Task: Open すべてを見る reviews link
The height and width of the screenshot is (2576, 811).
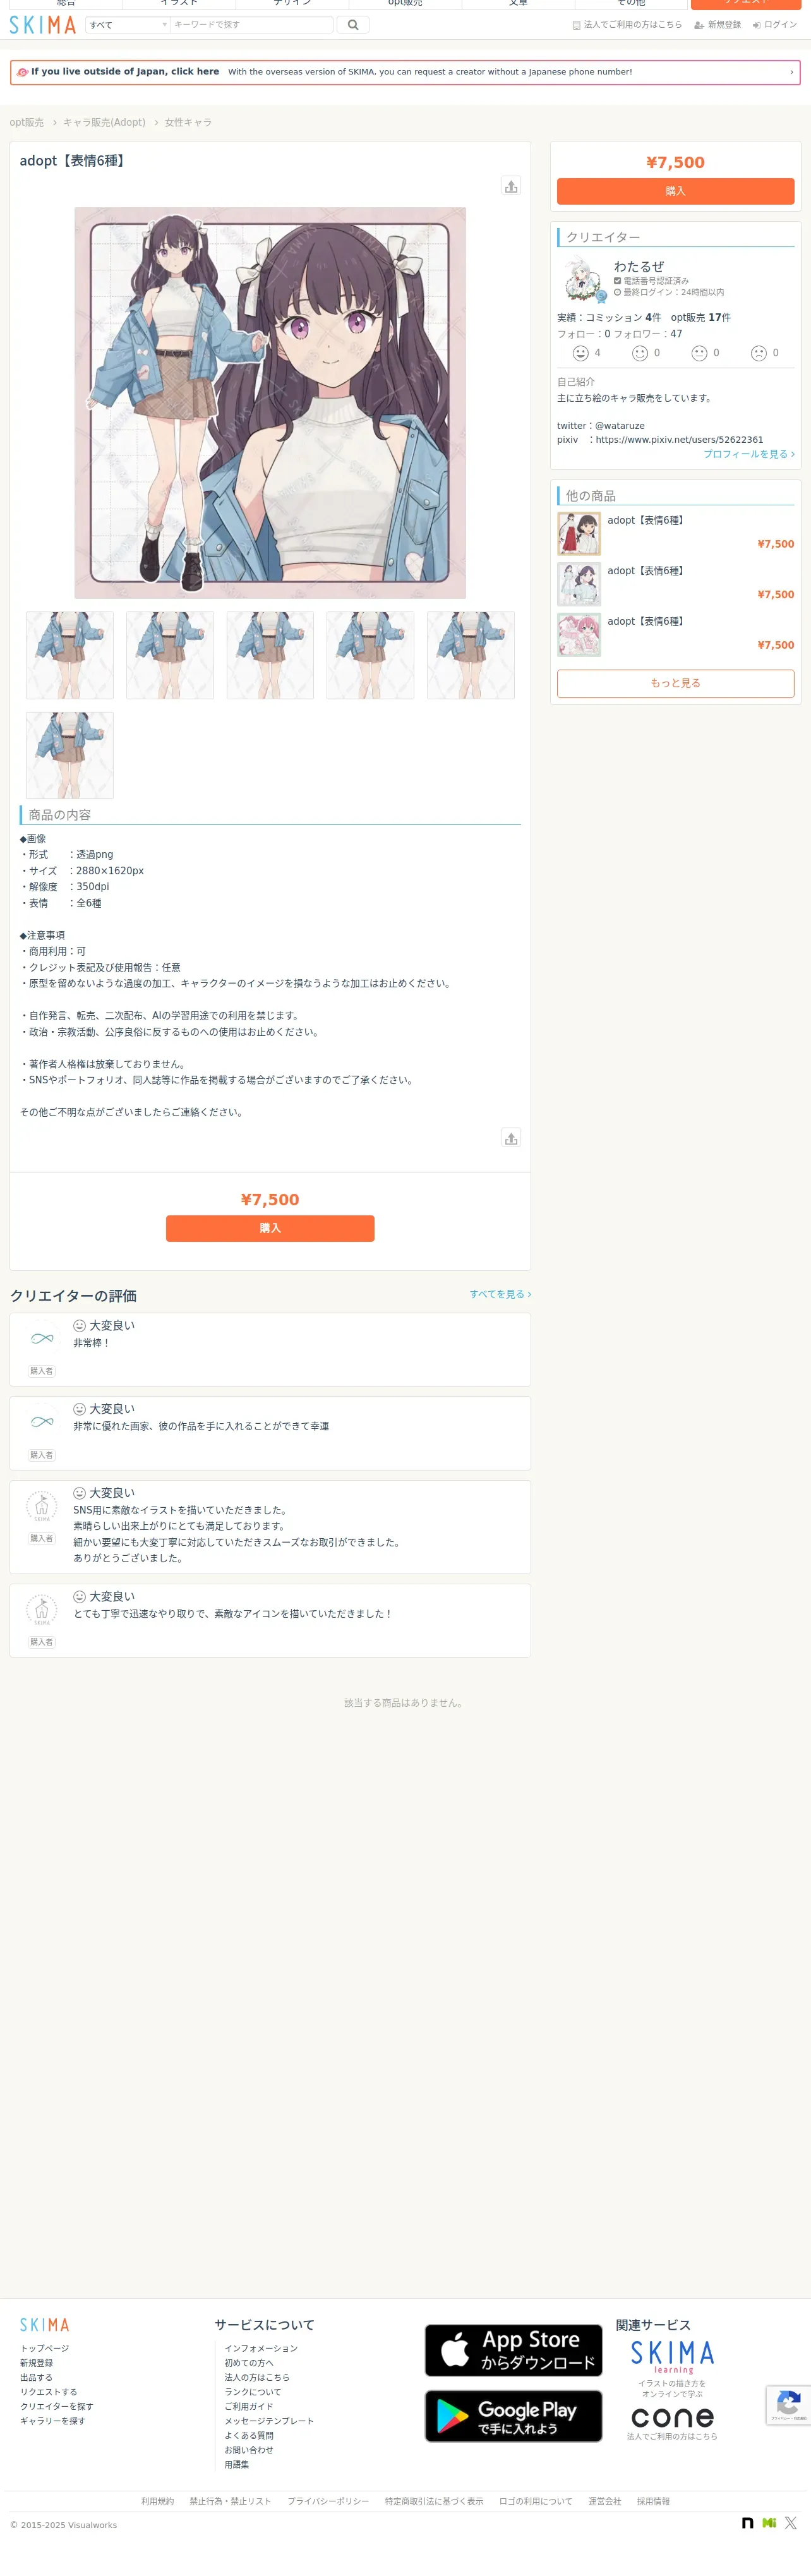Action: (x=500, y=1294)
